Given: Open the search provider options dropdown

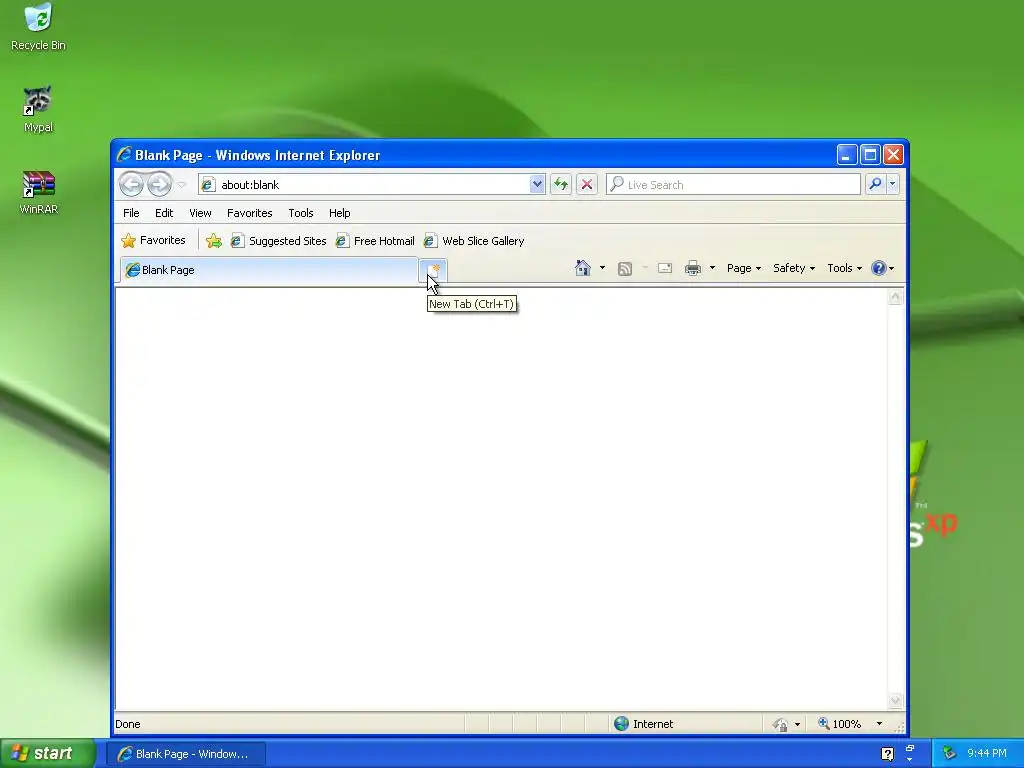Looking at the screenshot, I should [x=893, y=185].
